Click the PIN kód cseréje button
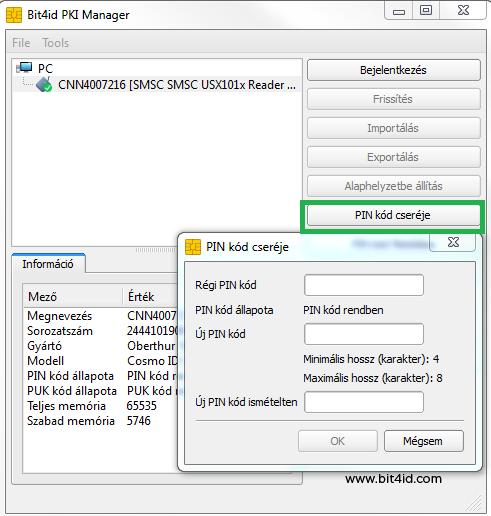The height and width of the screenshot is (516, 491). [x=394, y=215]
